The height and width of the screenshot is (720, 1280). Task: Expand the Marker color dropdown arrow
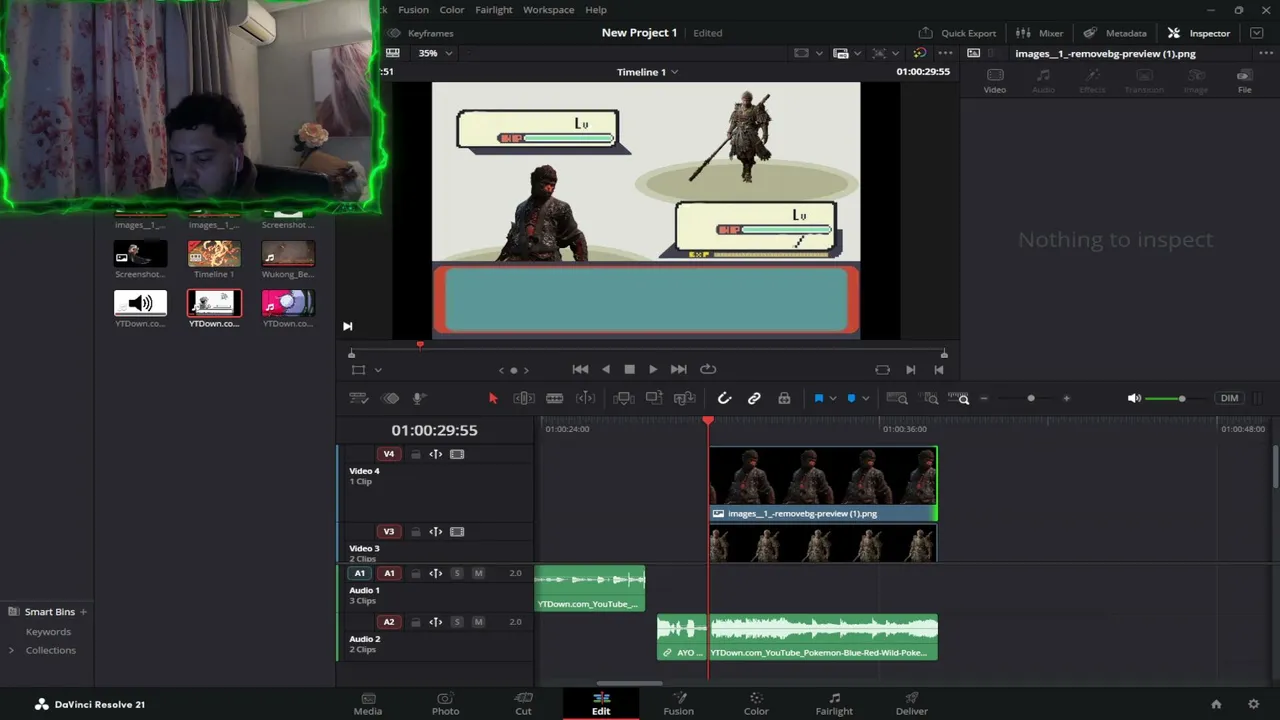[865, 398]
